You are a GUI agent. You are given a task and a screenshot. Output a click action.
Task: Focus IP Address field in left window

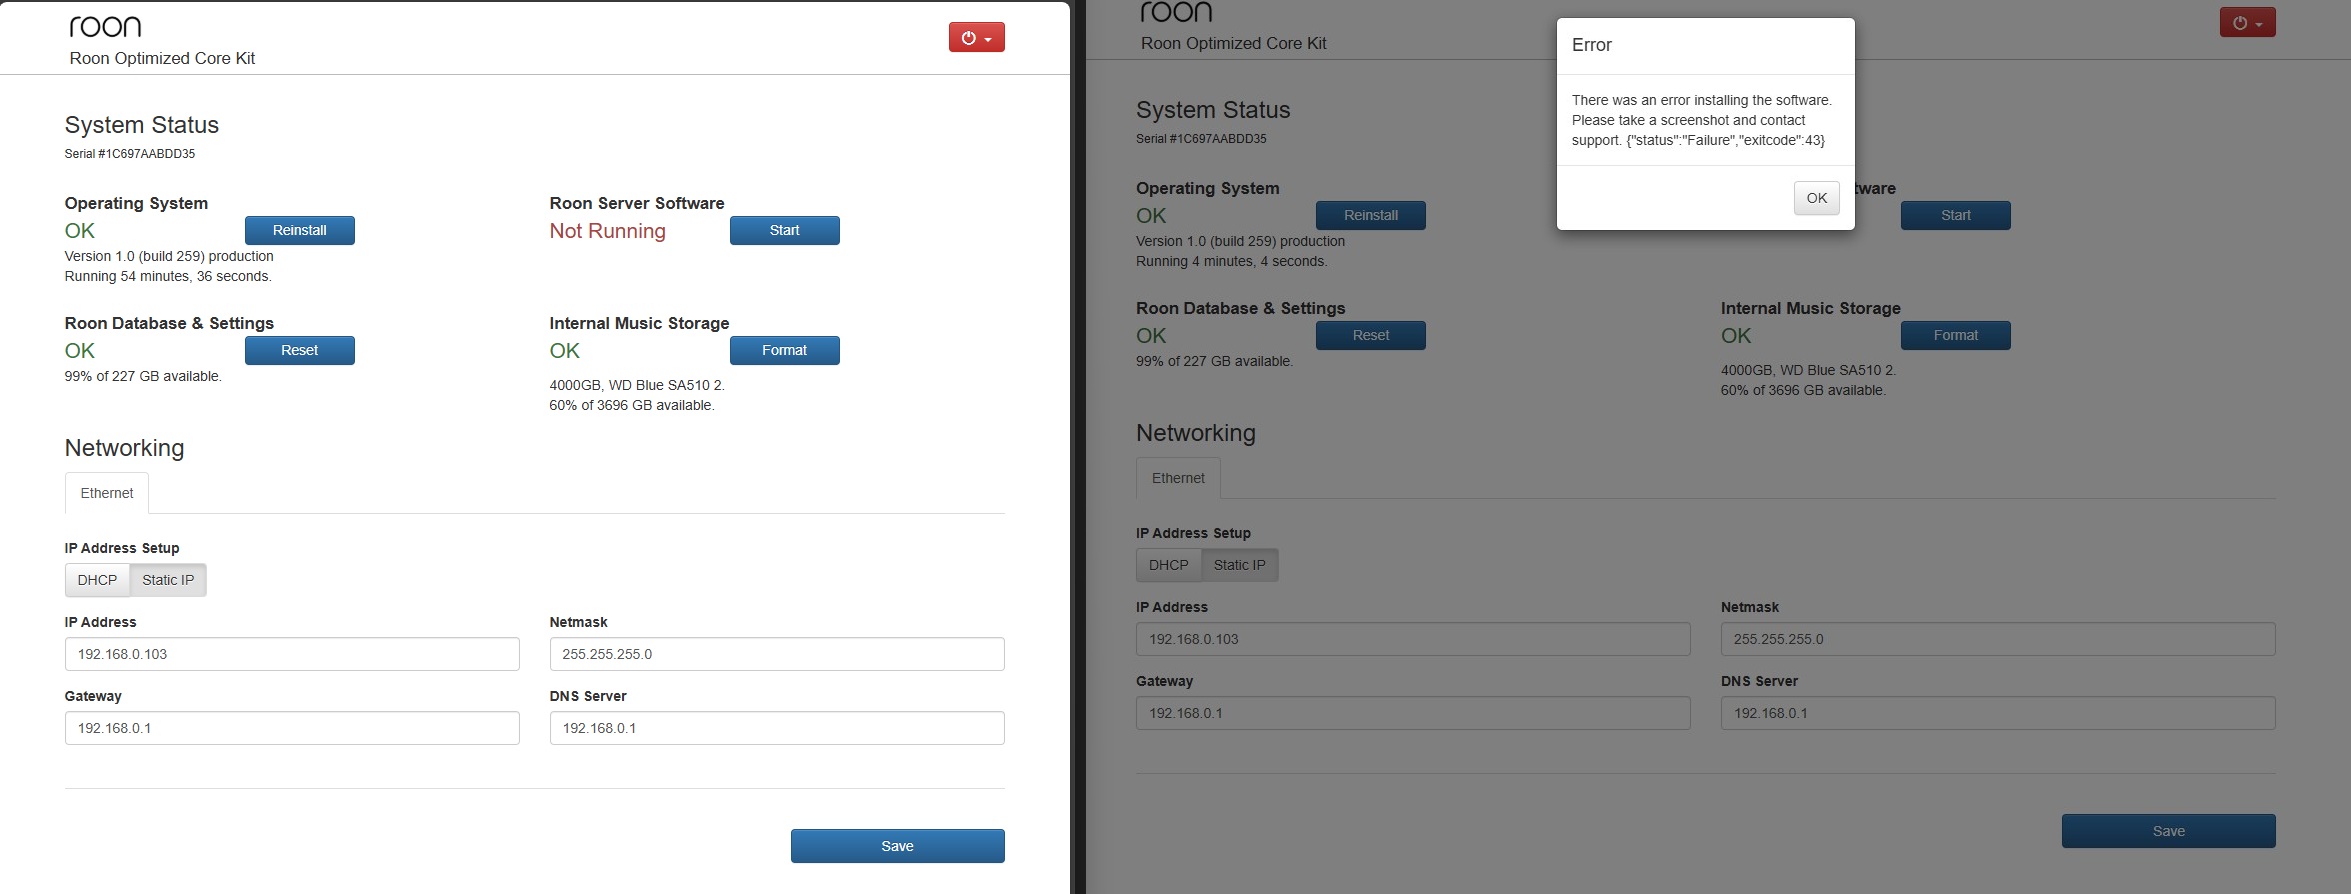point(292,654)
